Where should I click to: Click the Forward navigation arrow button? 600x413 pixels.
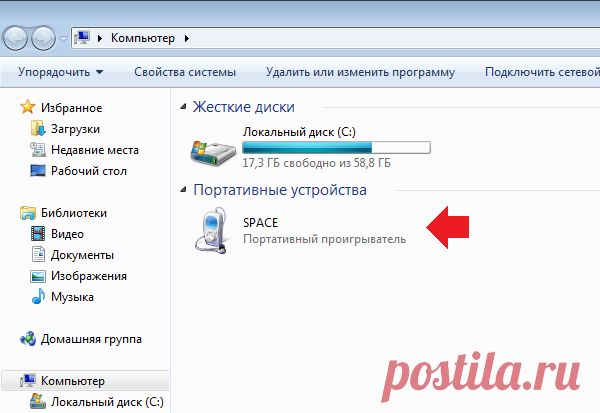tap(43, 38)
